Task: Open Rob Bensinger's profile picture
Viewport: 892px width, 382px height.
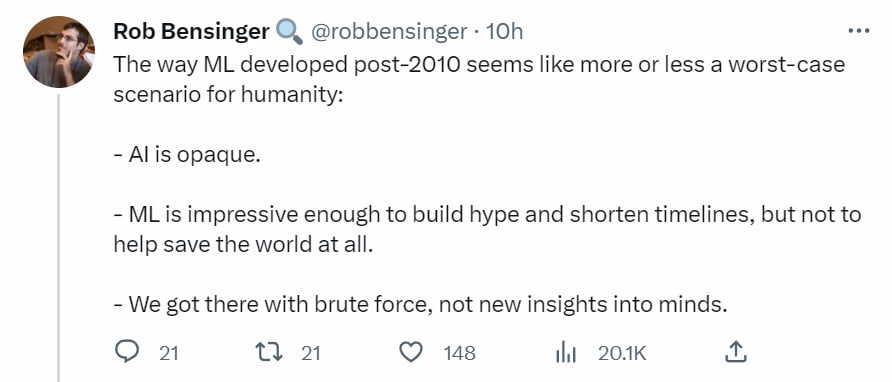Action: pyautogui.click(x=59, y=52)
